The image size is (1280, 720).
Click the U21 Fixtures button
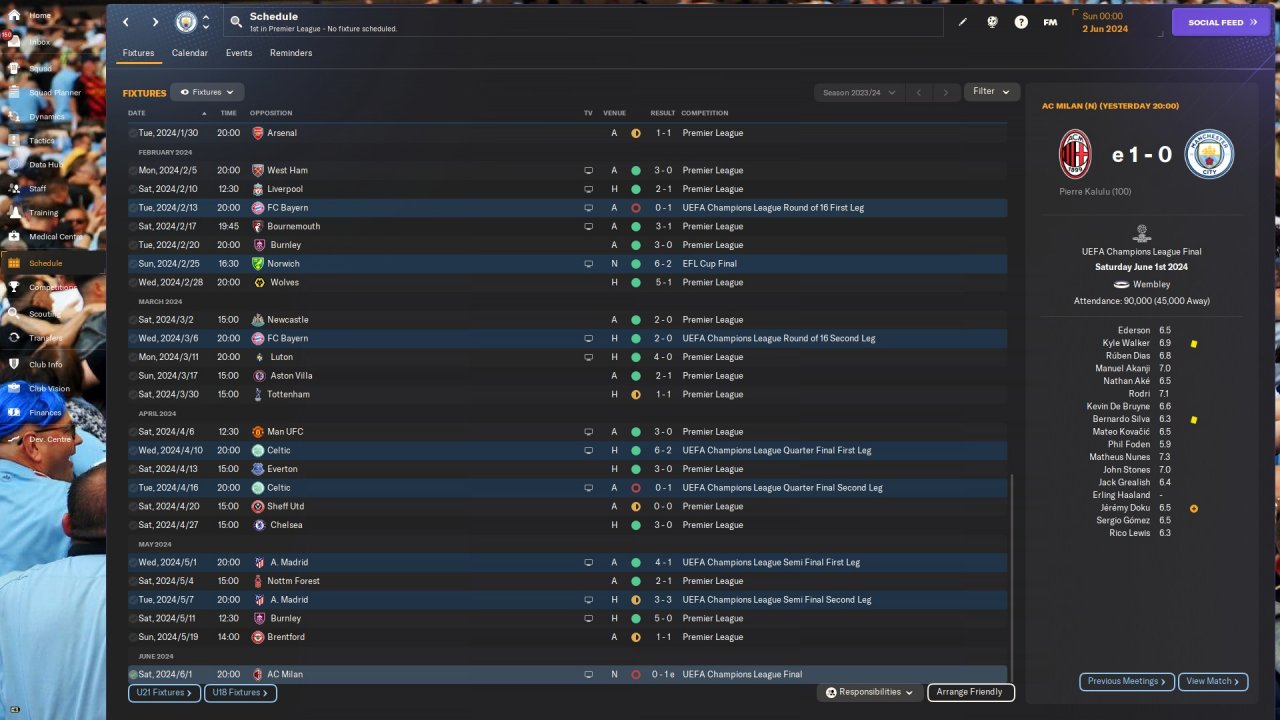click(x=164, y=692)
